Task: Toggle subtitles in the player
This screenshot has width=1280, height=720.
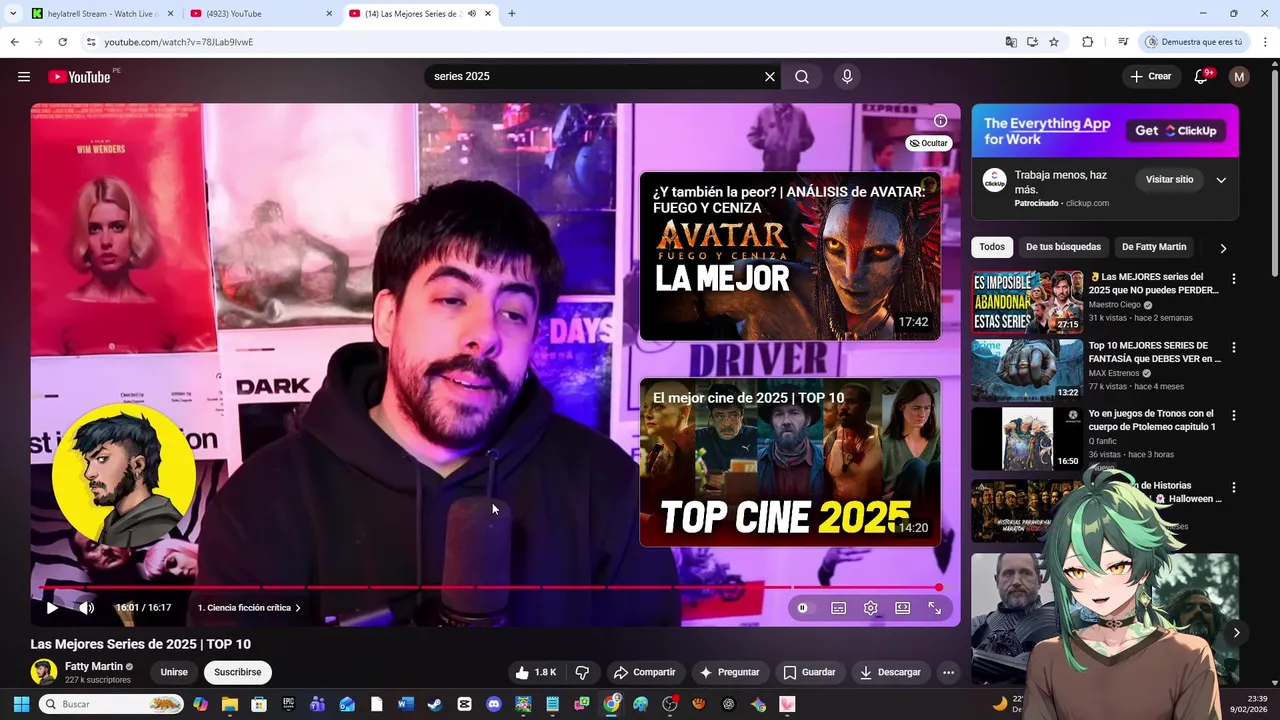Action: pyautogui.click(x=839, y=608)
